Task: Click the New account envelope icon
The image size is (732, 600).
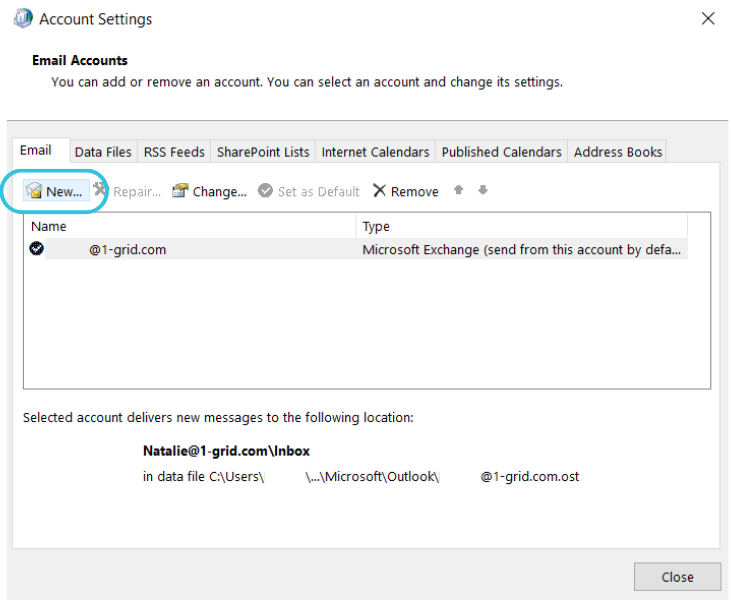Action: [x=34, y=191]
